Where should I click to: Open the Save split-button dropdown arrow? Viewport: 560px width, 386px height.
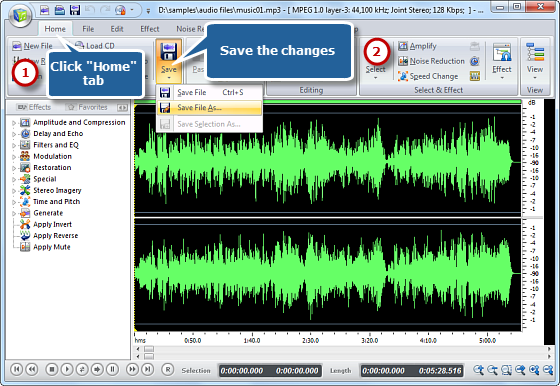[x=169, y=78]
